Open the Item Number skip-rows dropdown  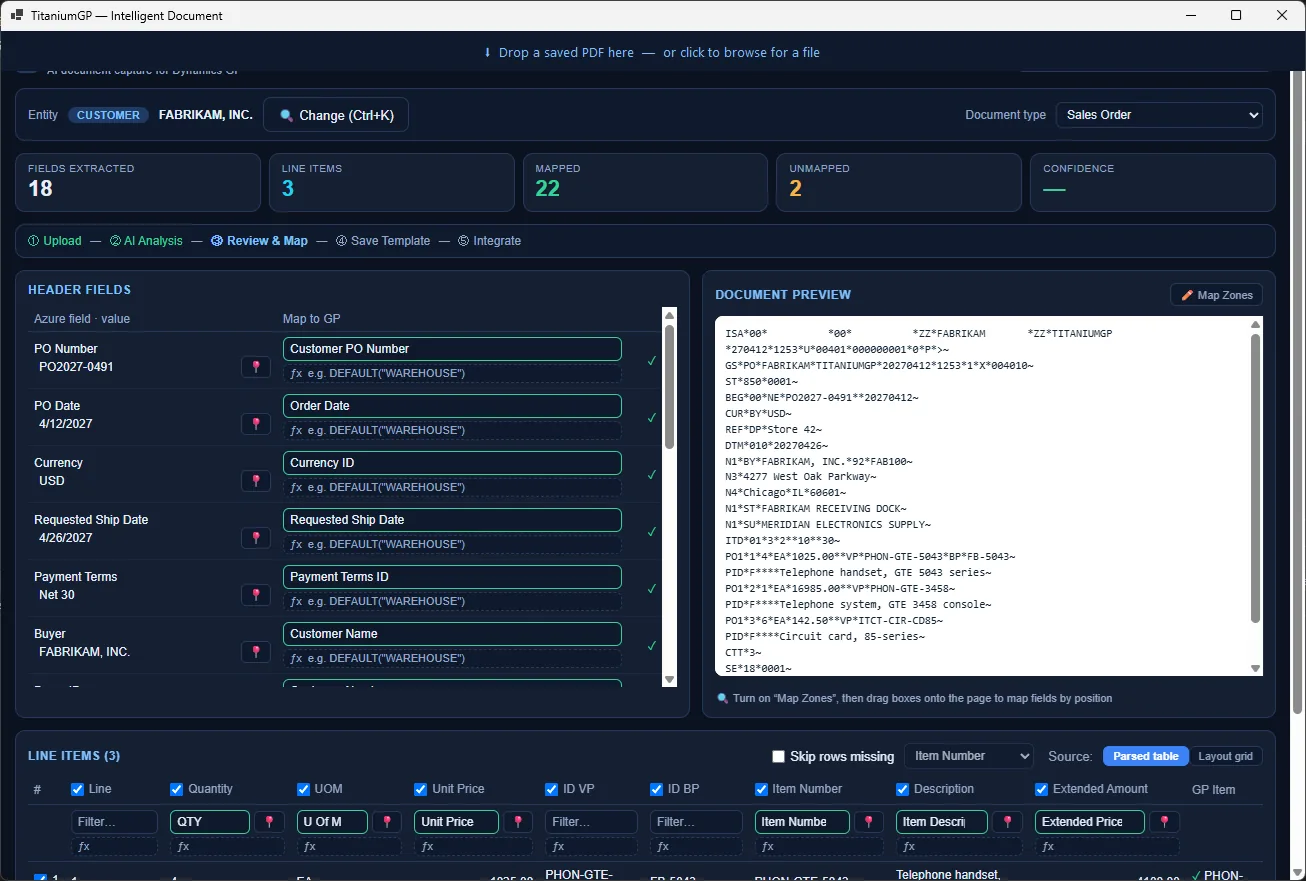coord(968,756)
